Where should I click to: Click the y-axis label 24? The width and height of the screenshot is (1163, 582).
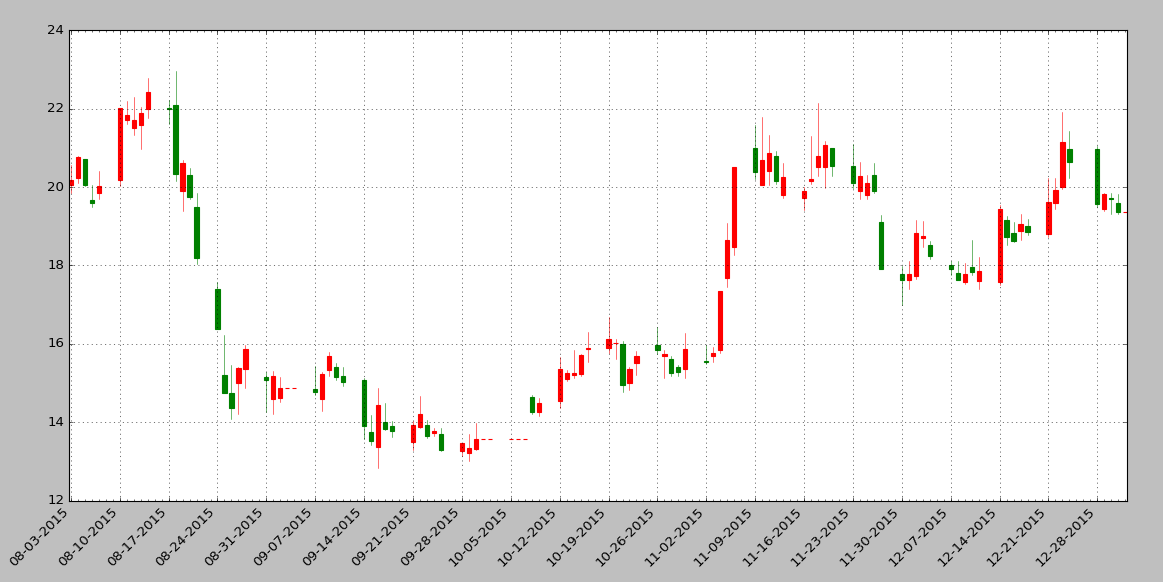tap(56, 31)
